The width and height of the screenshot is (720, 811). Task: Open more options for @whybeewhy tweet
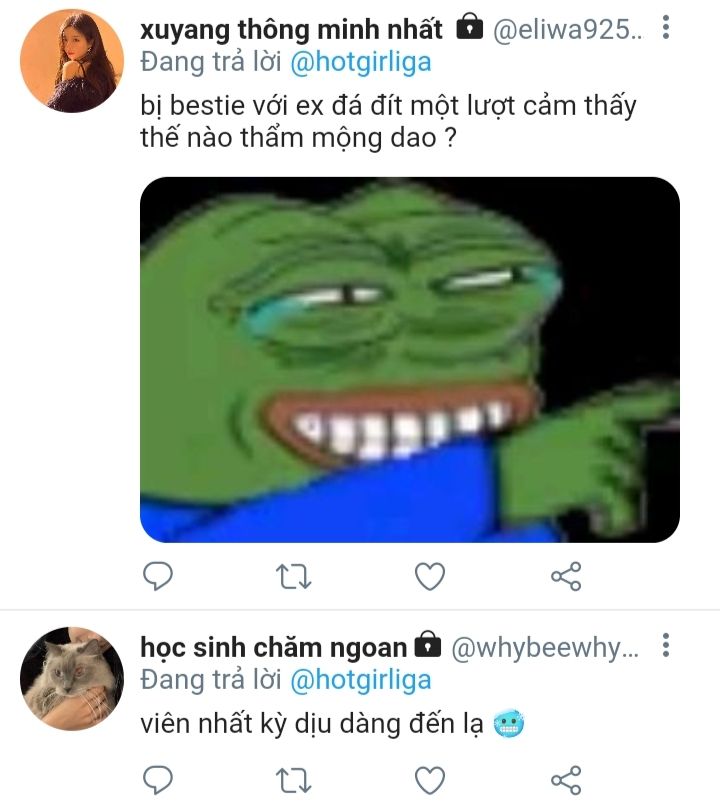pos(666,645)
